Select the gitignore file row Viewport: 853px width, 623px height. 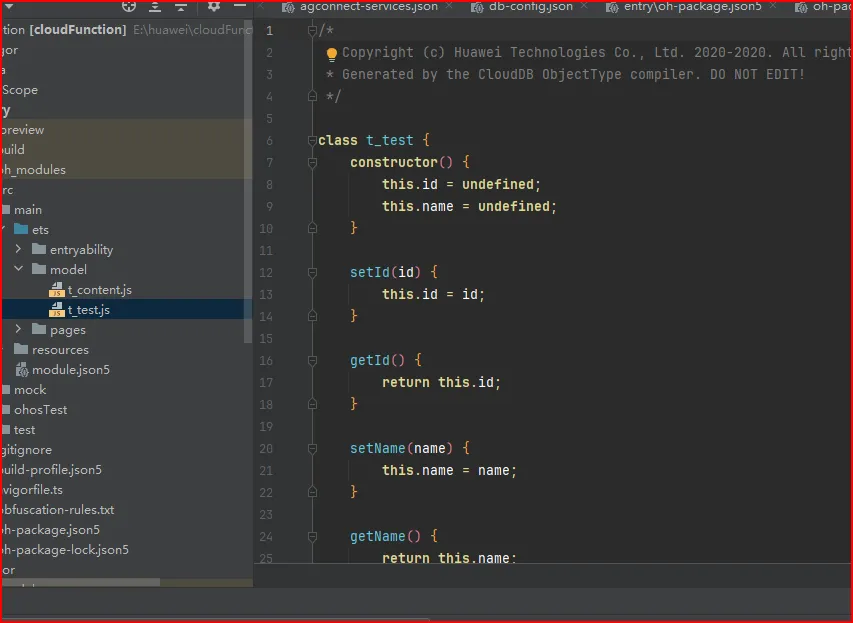click(26, 450)
